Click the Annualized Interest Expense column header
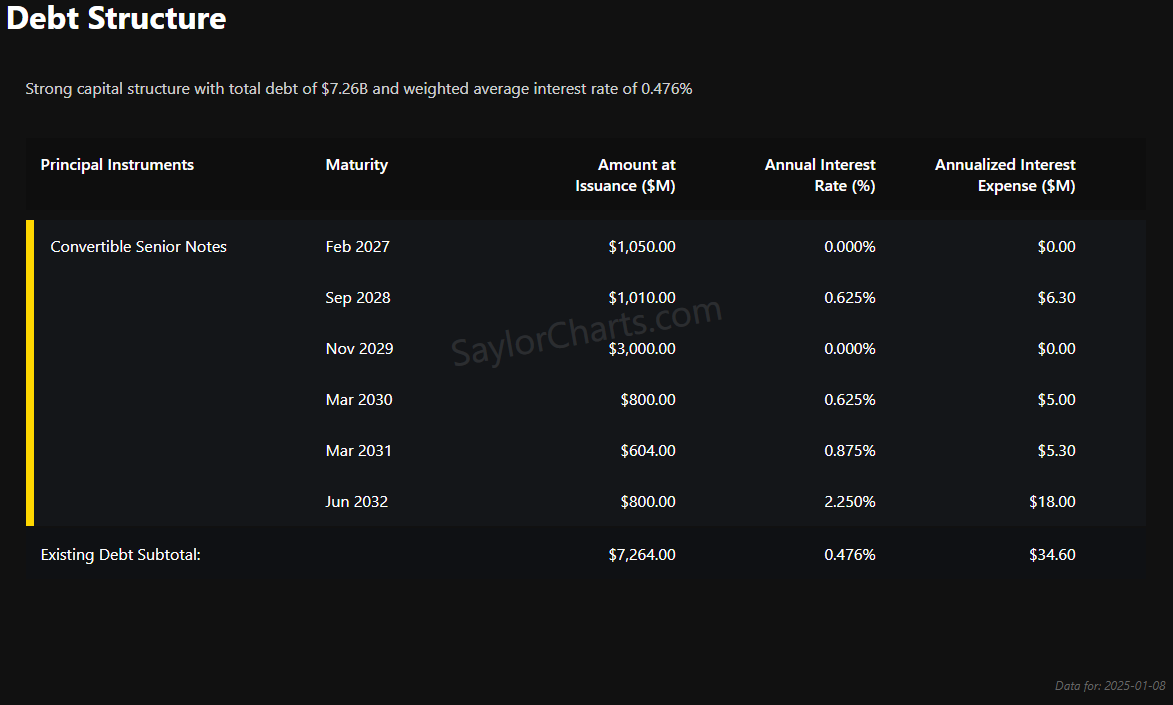The width and height of the screenshot is (1173, 705). pyautogui.click(x=1005, y=175)
